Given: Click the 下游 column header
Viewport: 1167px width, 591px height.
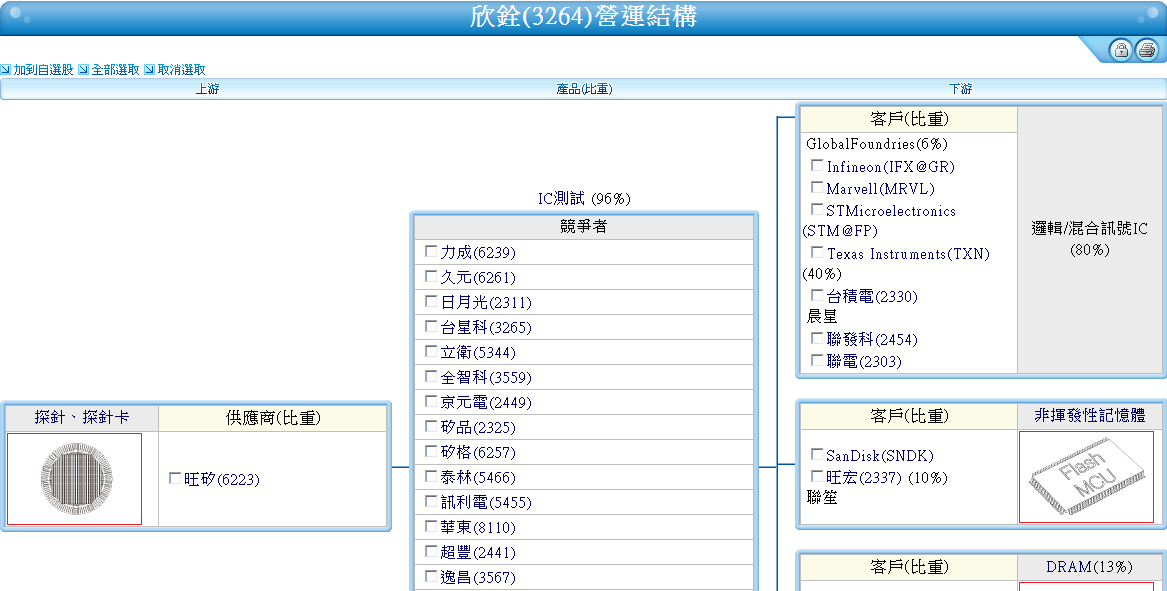Looking at the screenshot, I should (x=960, y=89).
